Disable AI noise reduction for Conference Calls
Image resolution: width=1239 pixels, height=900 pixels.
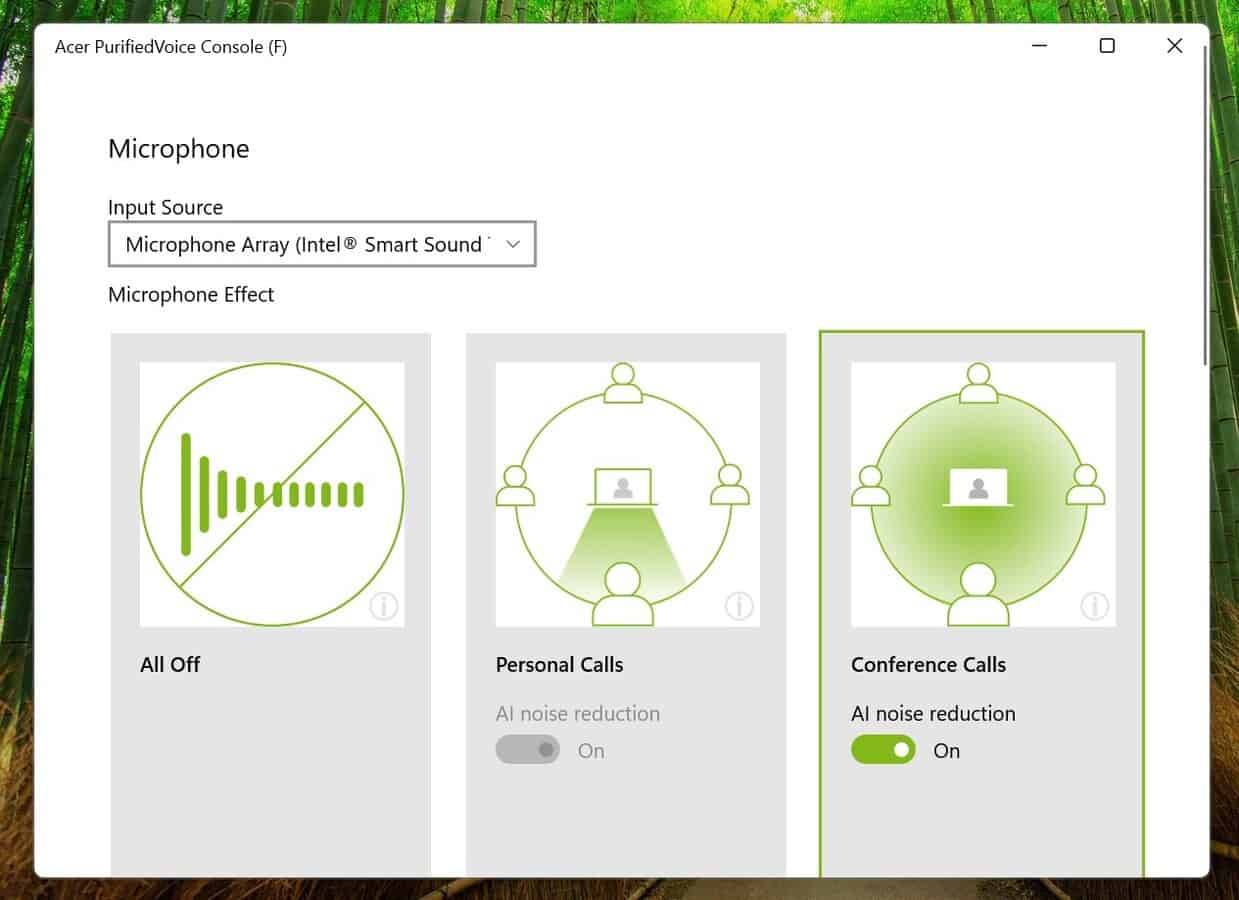click(883, 750)
